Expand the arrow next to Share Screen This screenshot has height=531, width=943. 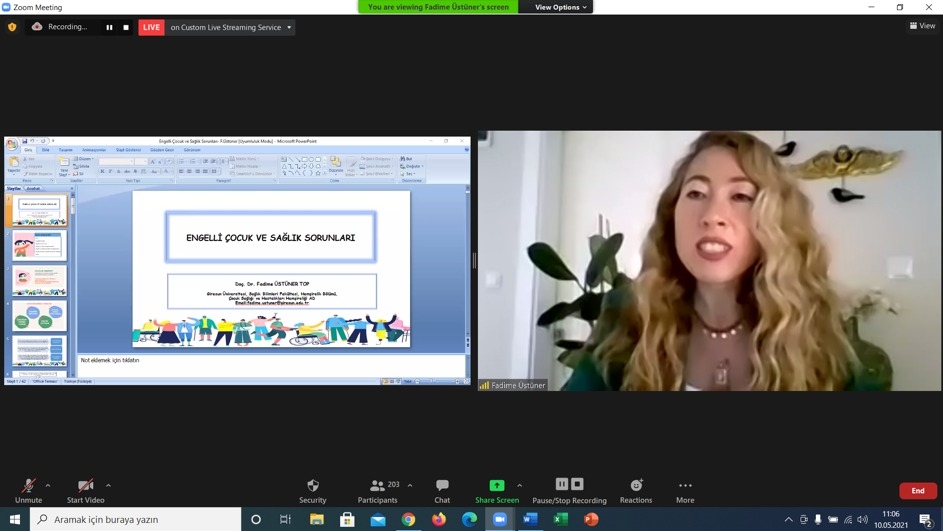pyautogui.click(x=519, y=486)
